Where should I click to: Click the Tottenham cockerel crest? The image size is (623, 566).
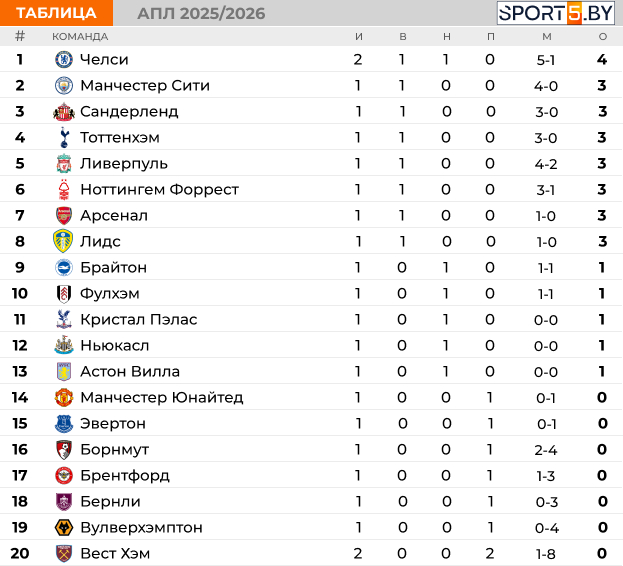click(64, 137)
